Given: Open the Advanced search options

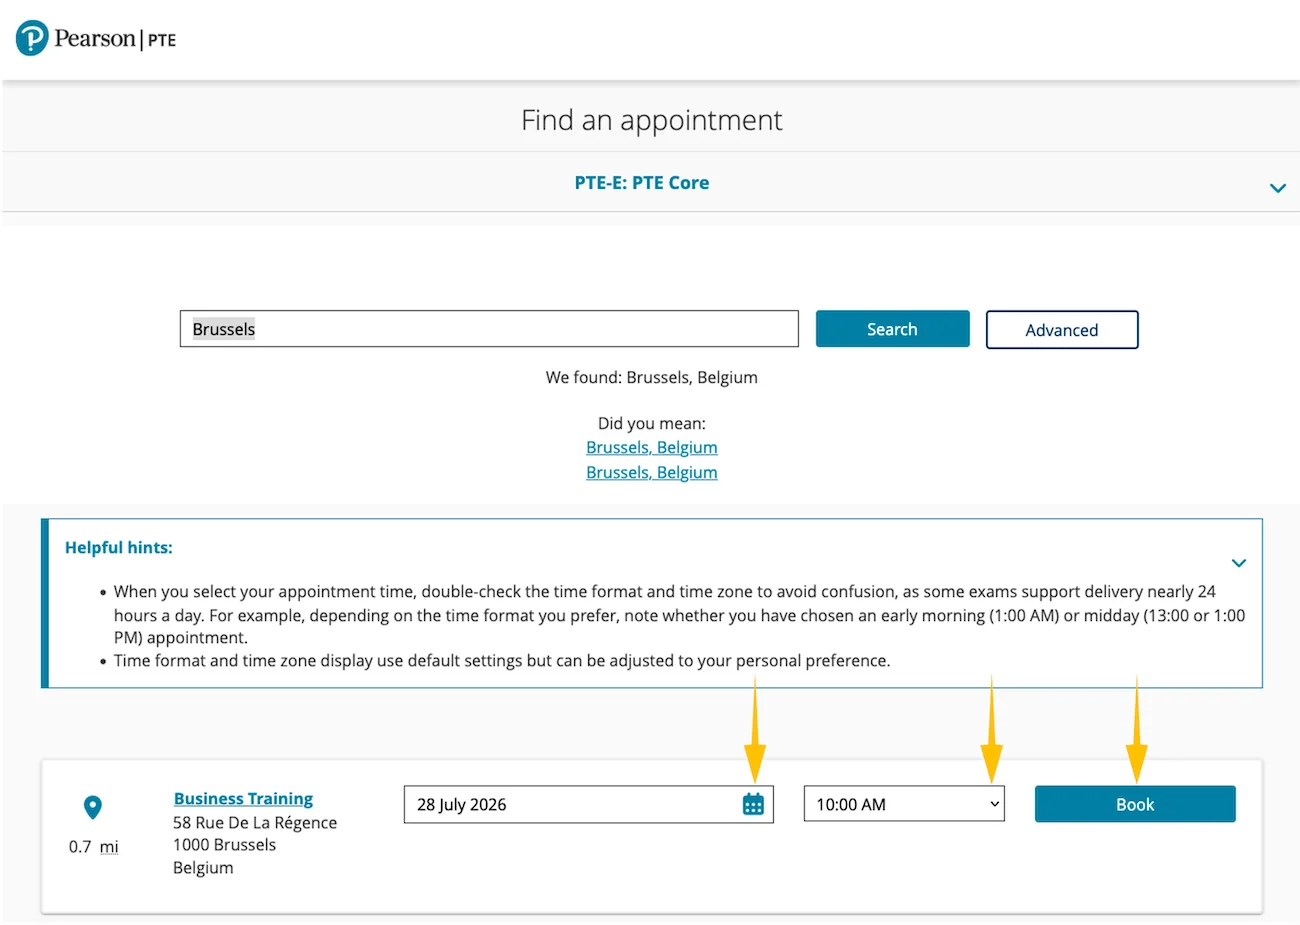Looking at the screenshot, I should pyautogui.click(x=1062, y=330).
